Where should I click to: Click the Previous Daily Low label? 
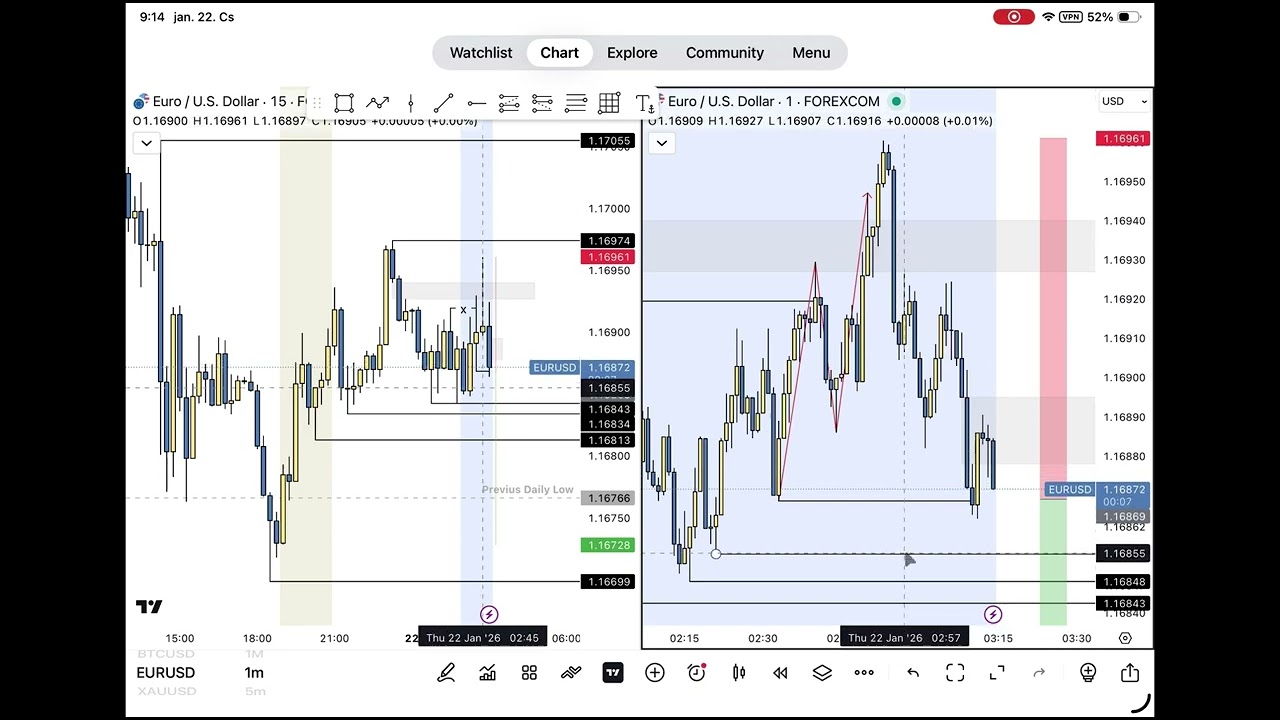[527, 489]
